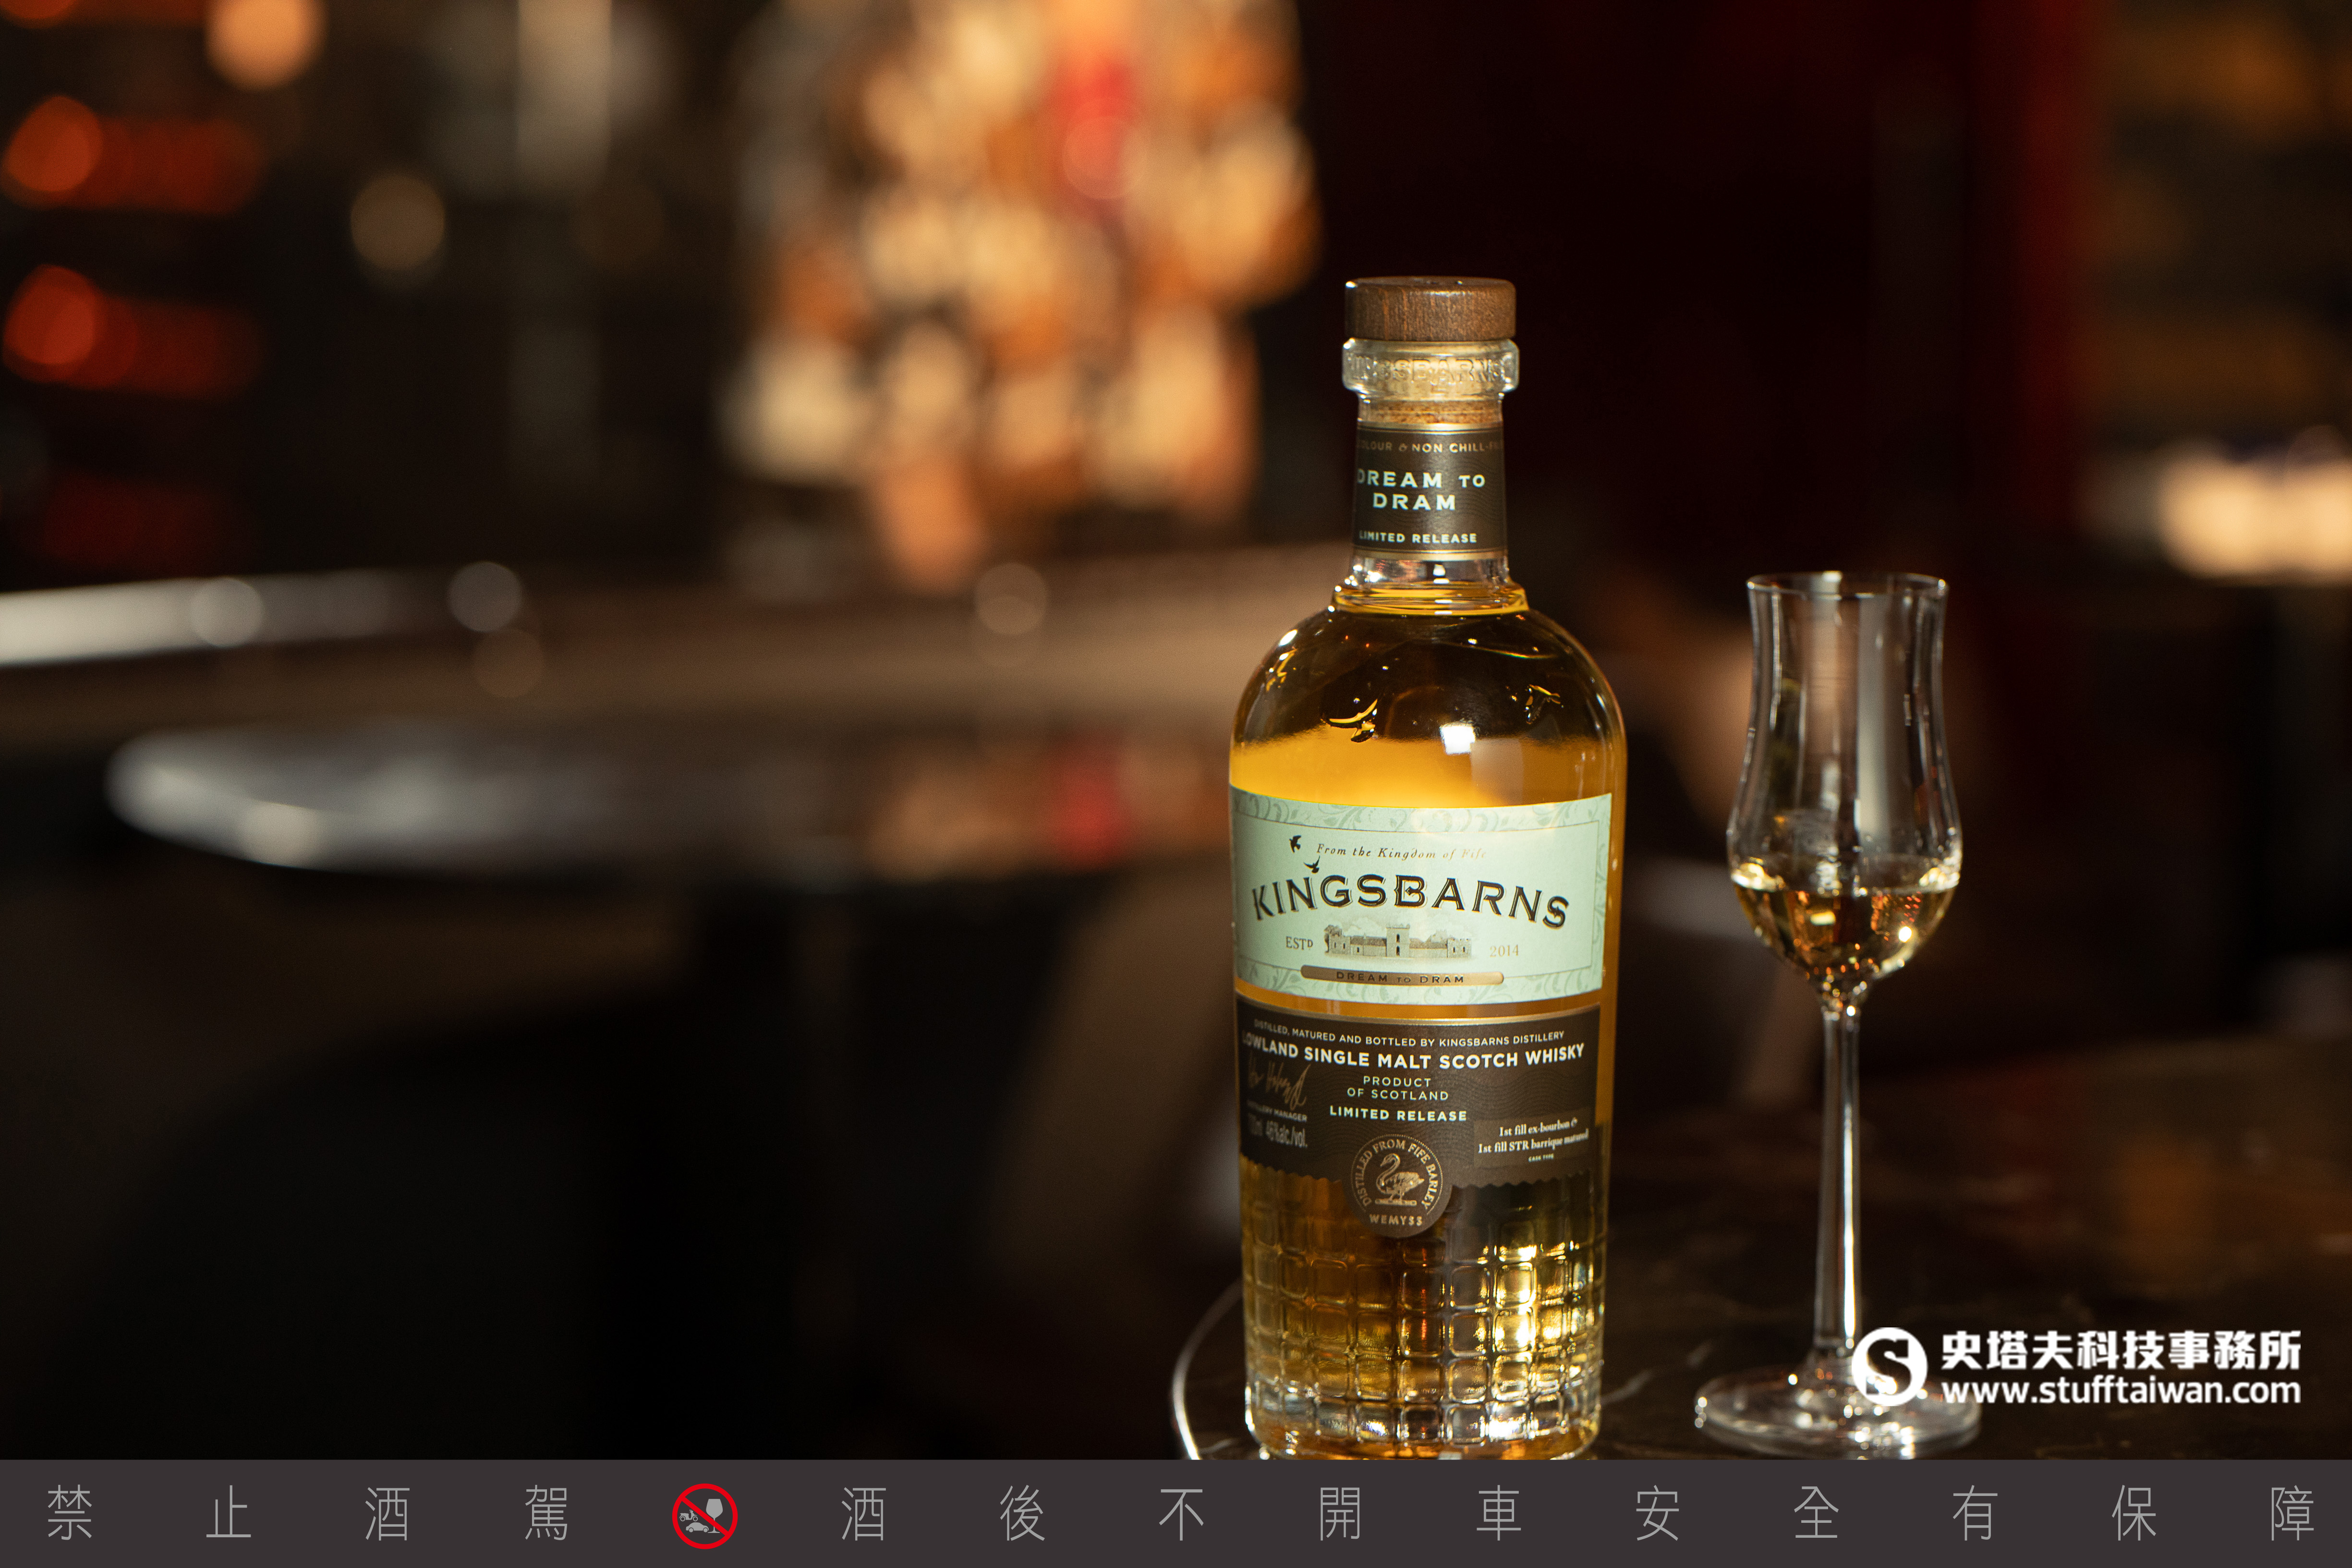Click the "駕" character in bottom banner
Image resolution: width=2352 pixels, height=1568 pixels.
point(546,1514)
